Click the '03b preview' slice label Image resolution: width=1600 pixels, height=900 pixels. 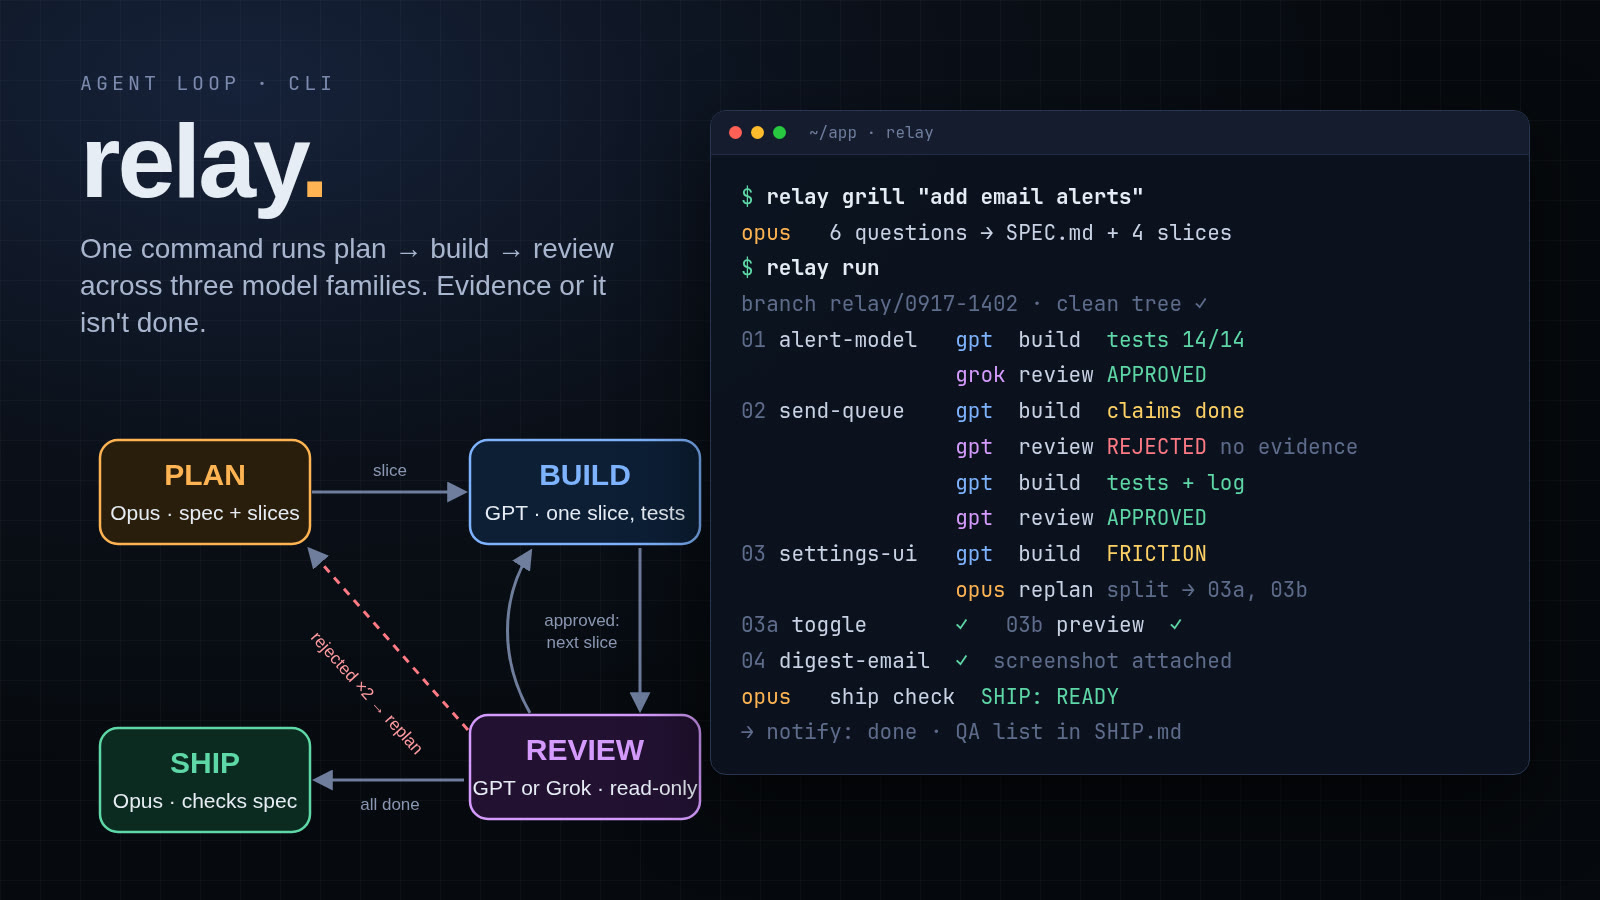coord(1075,625)
